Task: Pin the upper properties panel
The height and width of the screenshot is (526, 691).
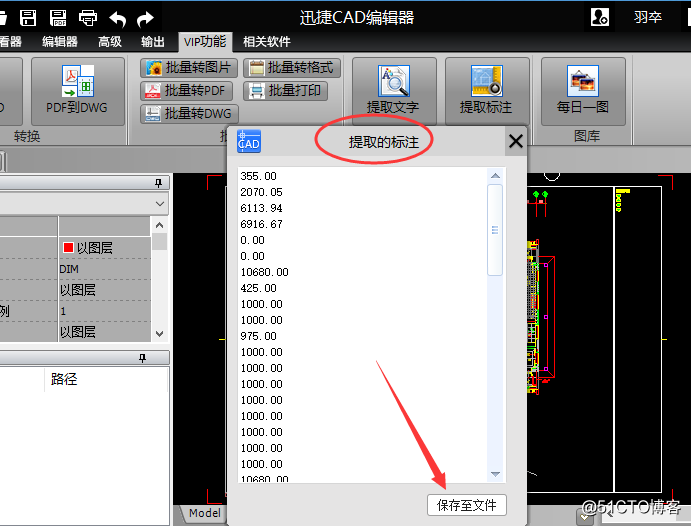Action: (159, 183)
